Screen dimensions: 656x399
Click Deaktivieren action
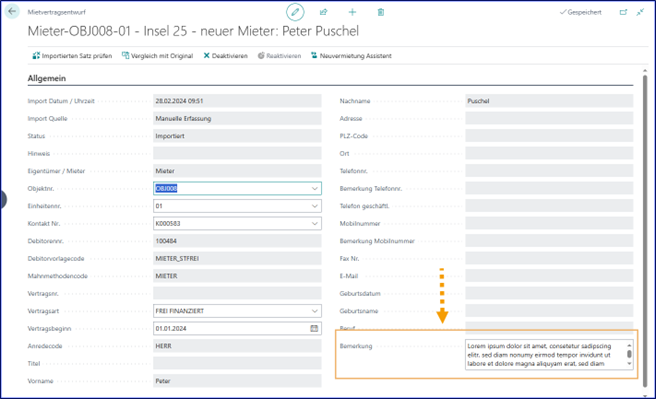coord(226,56)
